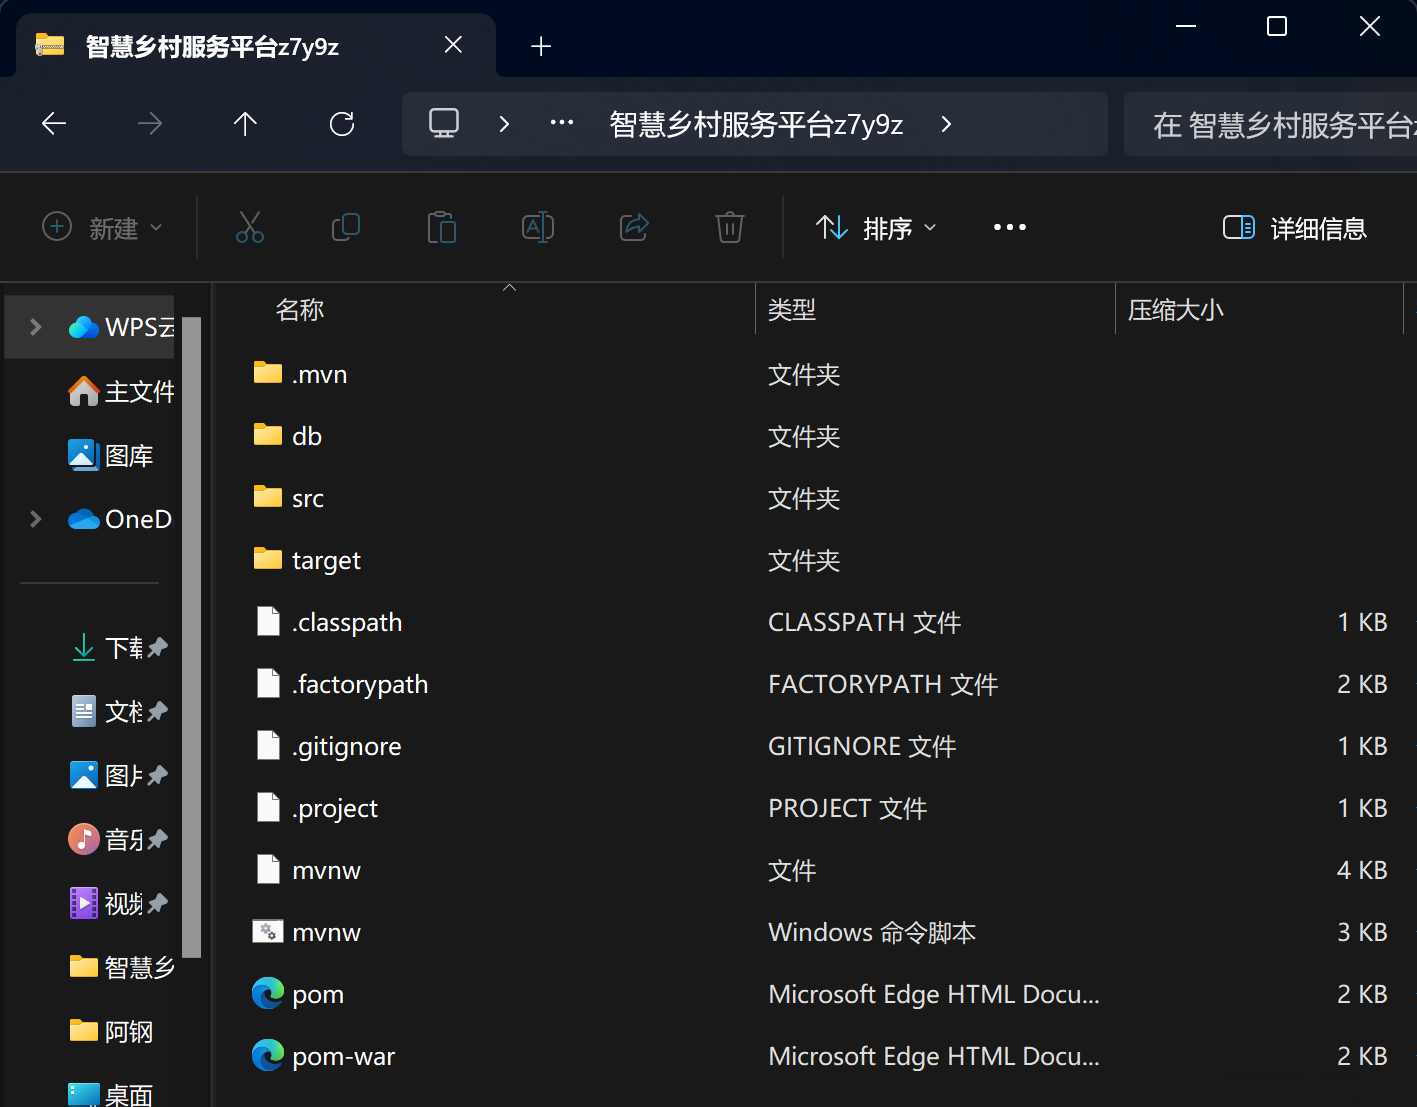This screenshot has width=1417, height=1107.
Task: Open the Downloads quick access item
Action: [x=108, y=647]
